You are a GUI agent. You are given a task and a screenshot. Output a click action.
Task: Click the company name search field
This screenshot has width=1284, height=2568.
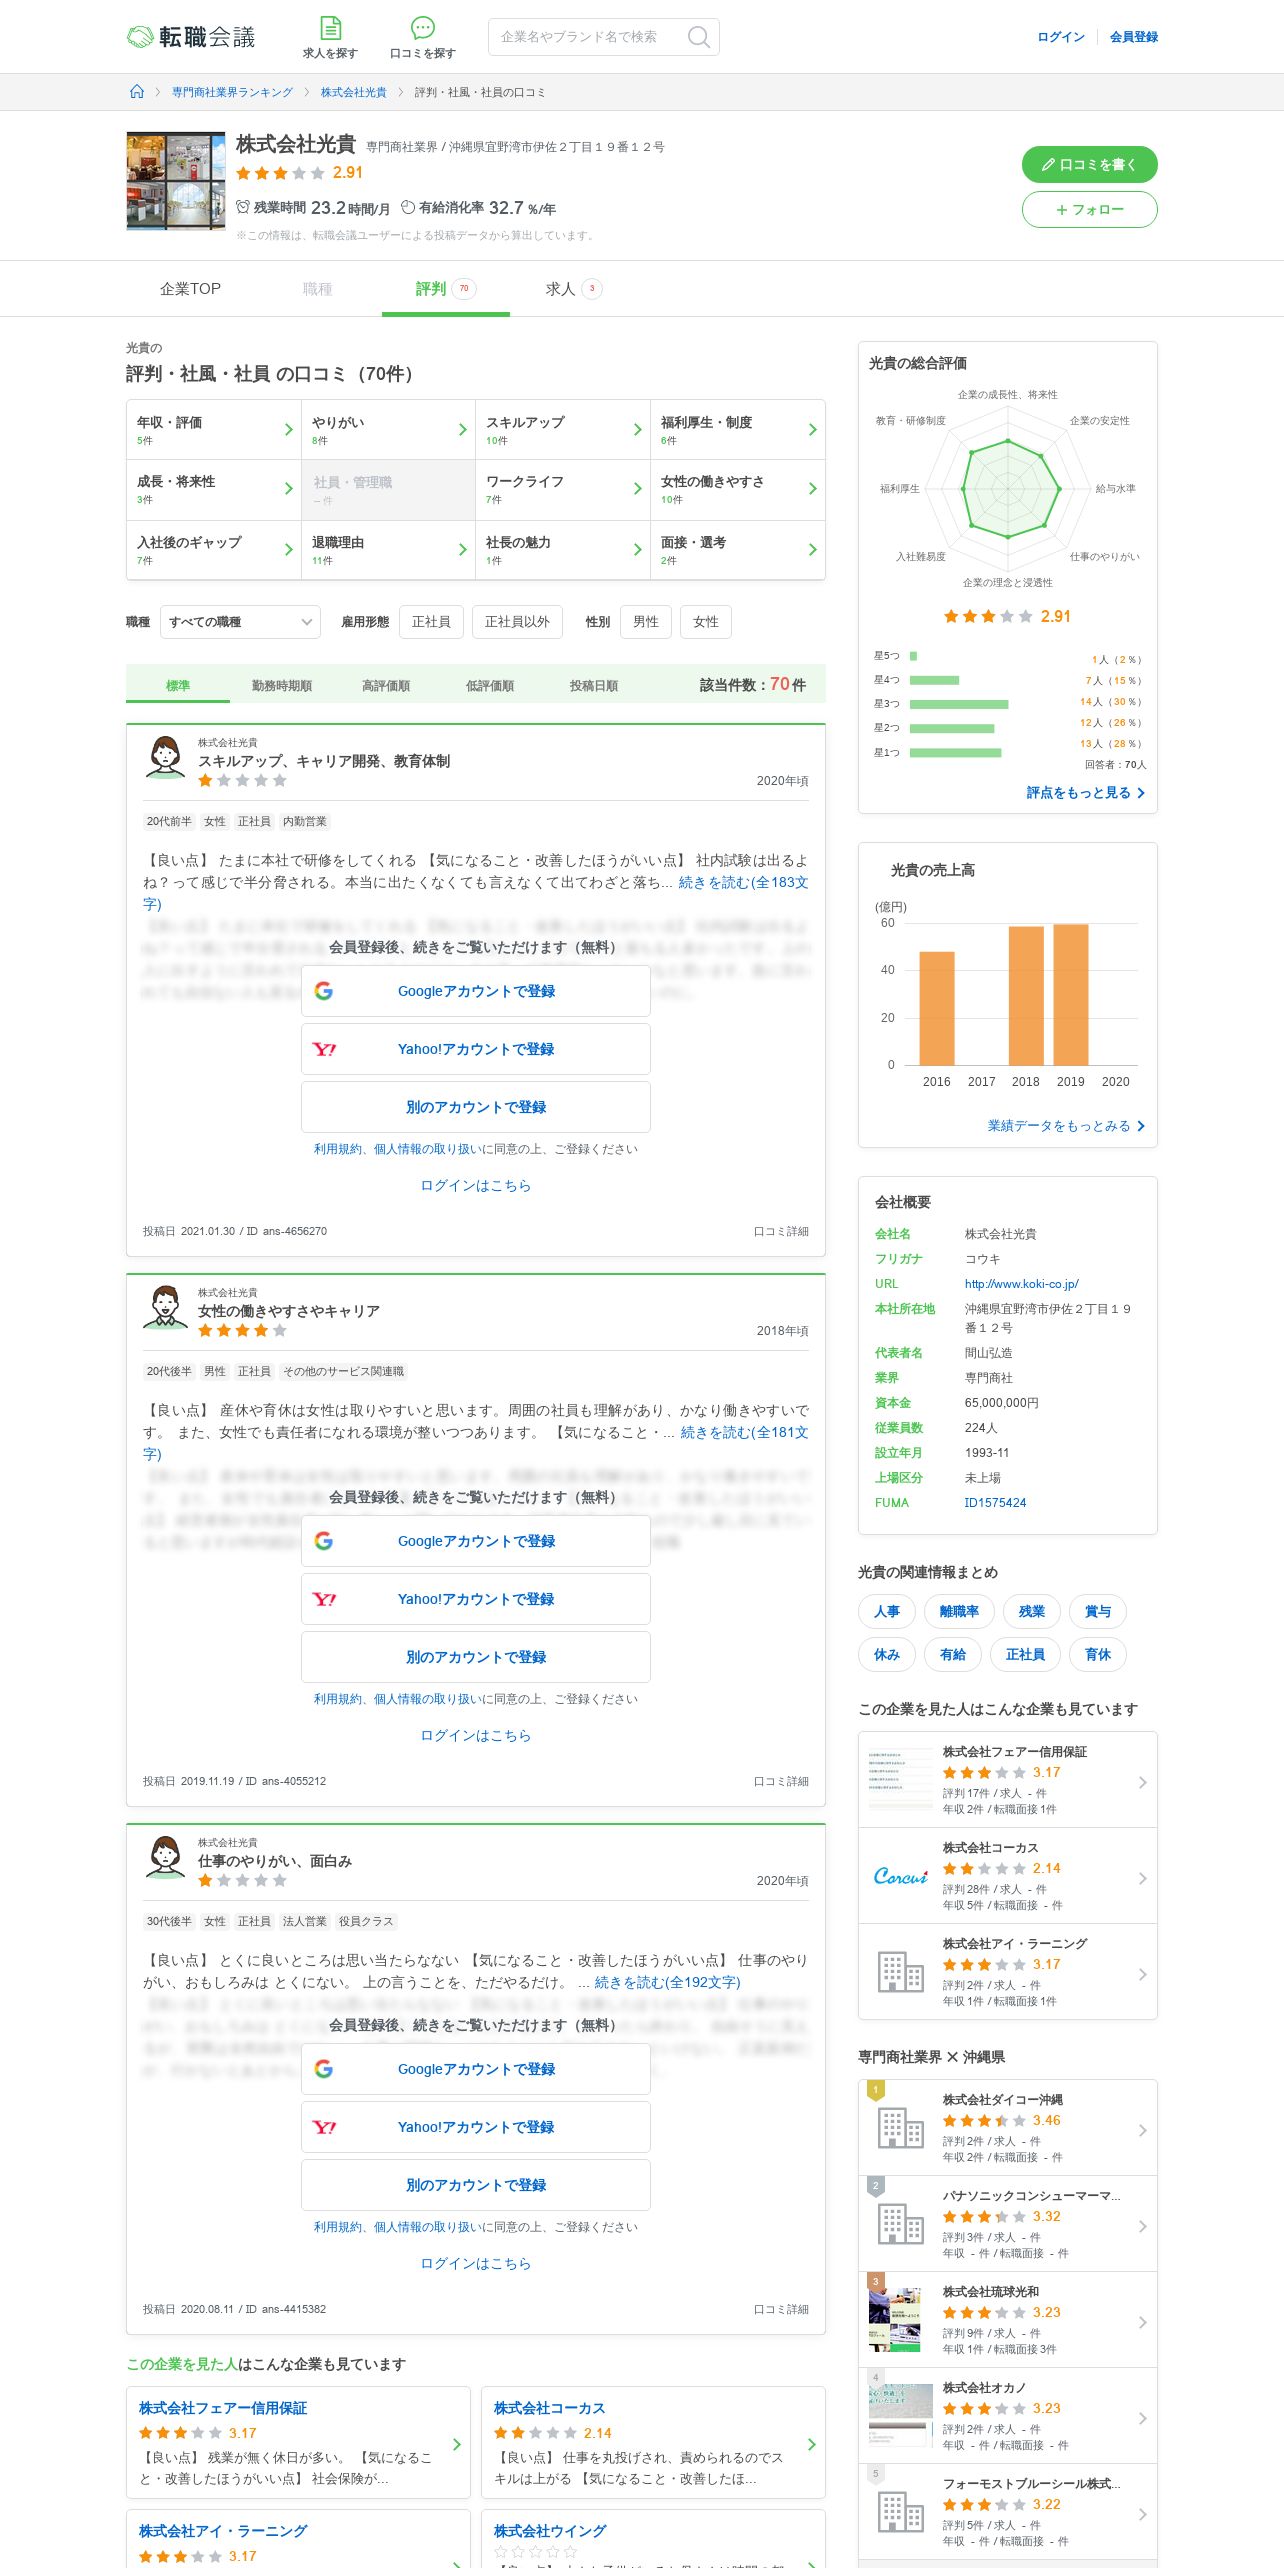coord(604,37)
